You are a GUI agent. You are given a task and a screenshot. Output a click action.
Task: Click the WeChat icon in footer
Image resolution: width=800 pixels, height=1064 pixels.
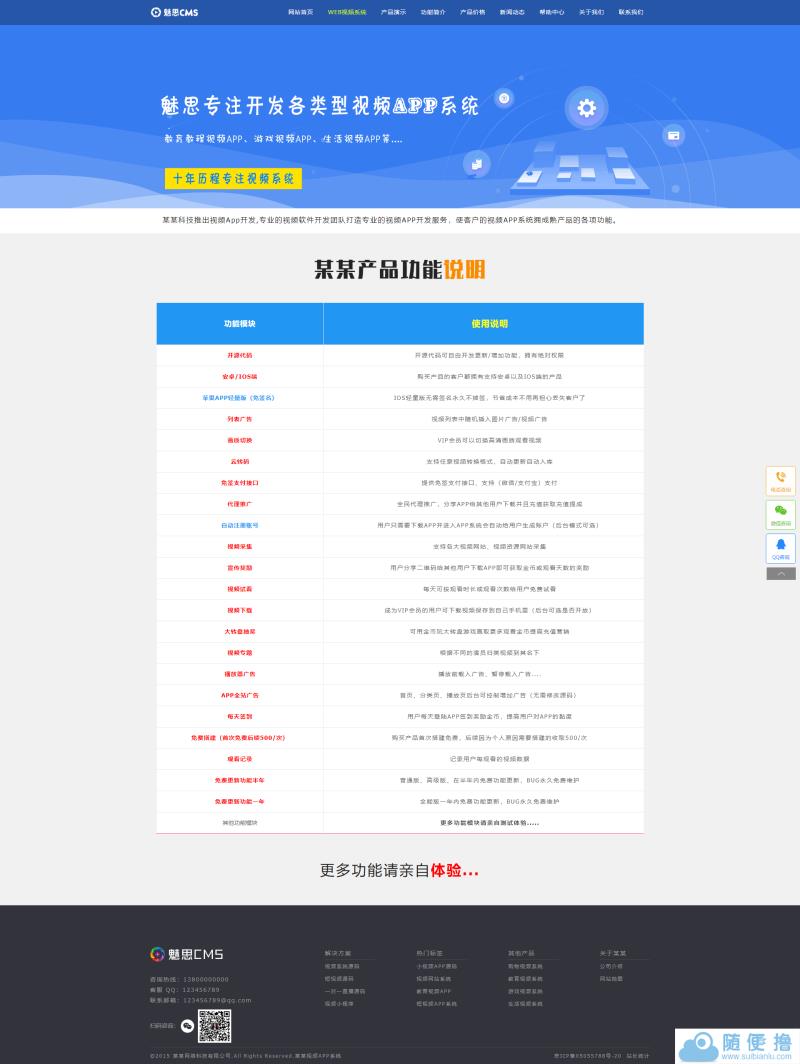(x=186, y=1025)
